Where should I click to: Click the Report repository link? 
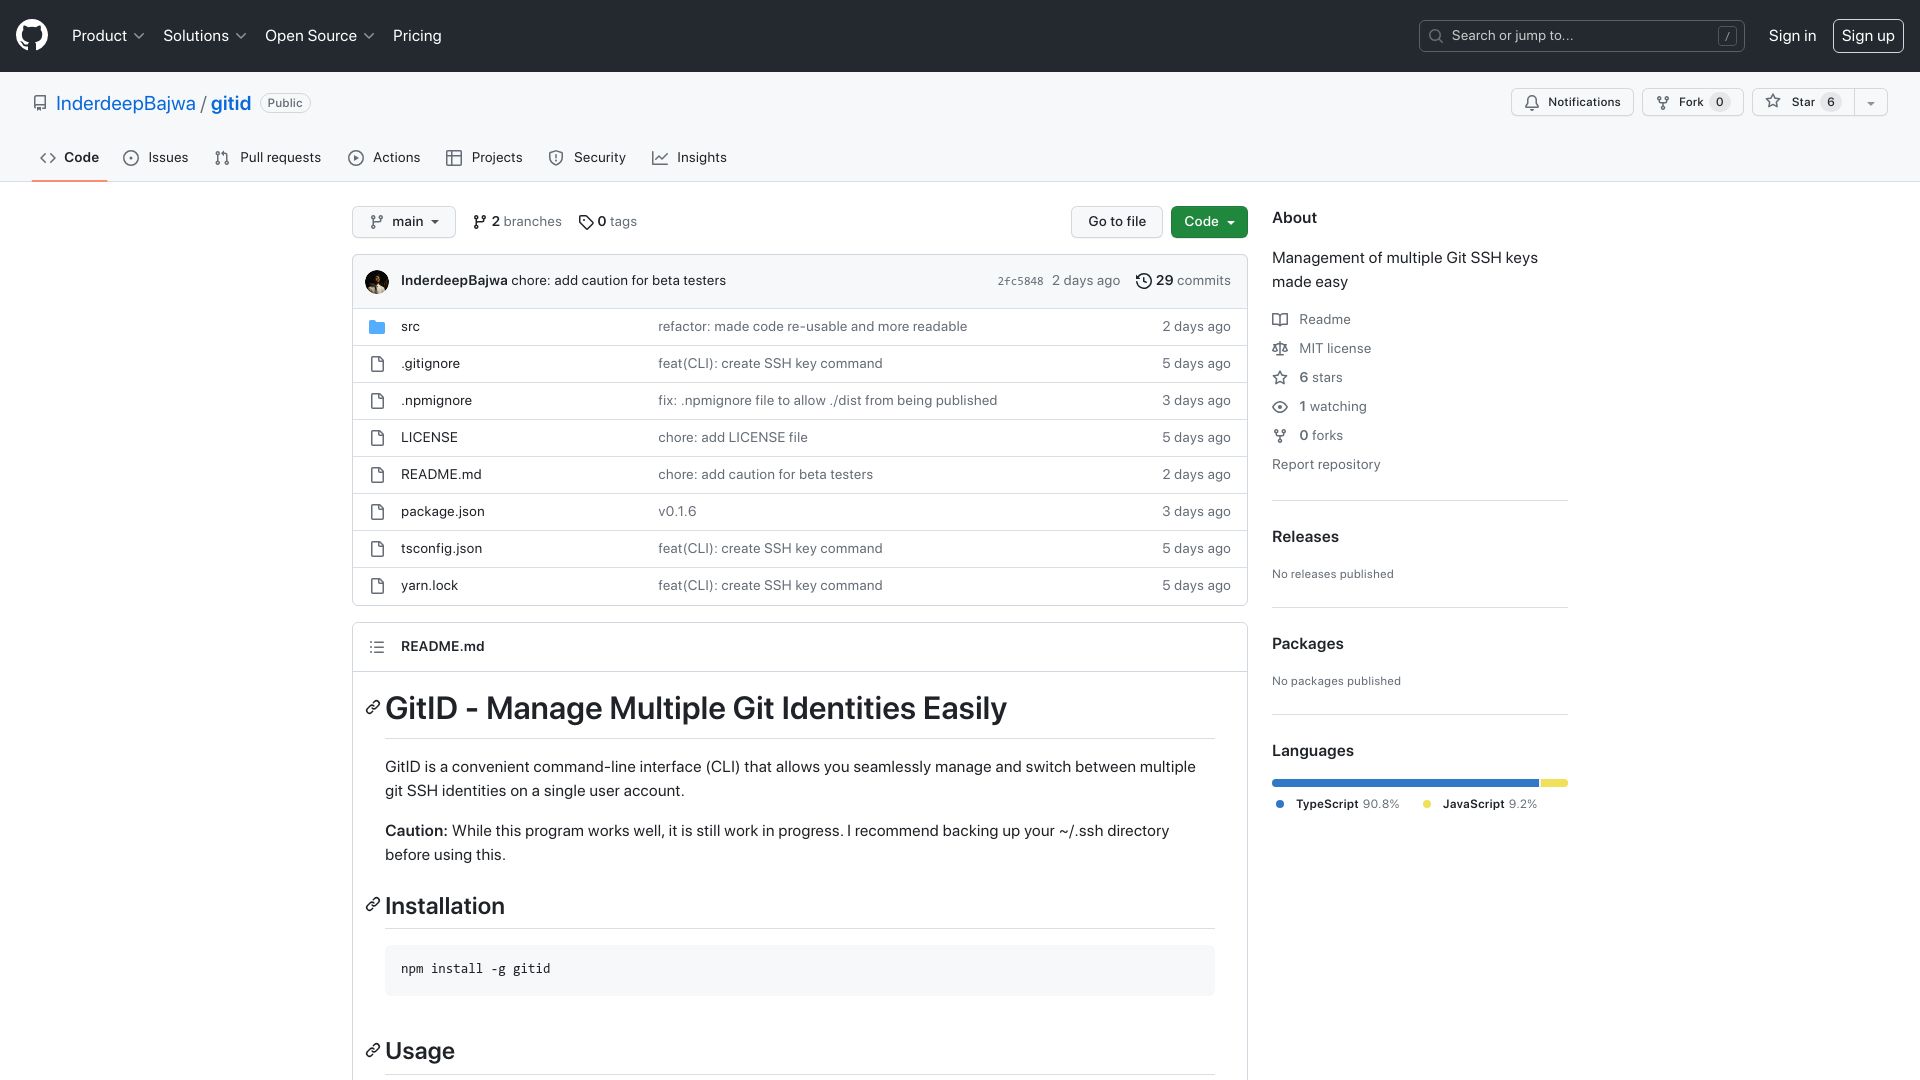click(x=1326, y=465)
